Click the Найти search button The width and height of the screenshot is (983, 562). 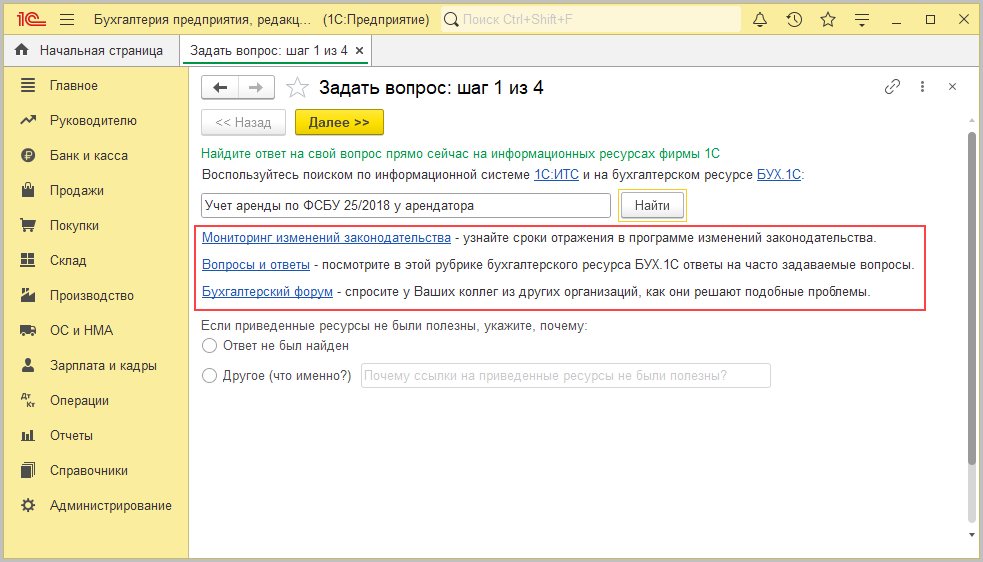click(652, 205)
